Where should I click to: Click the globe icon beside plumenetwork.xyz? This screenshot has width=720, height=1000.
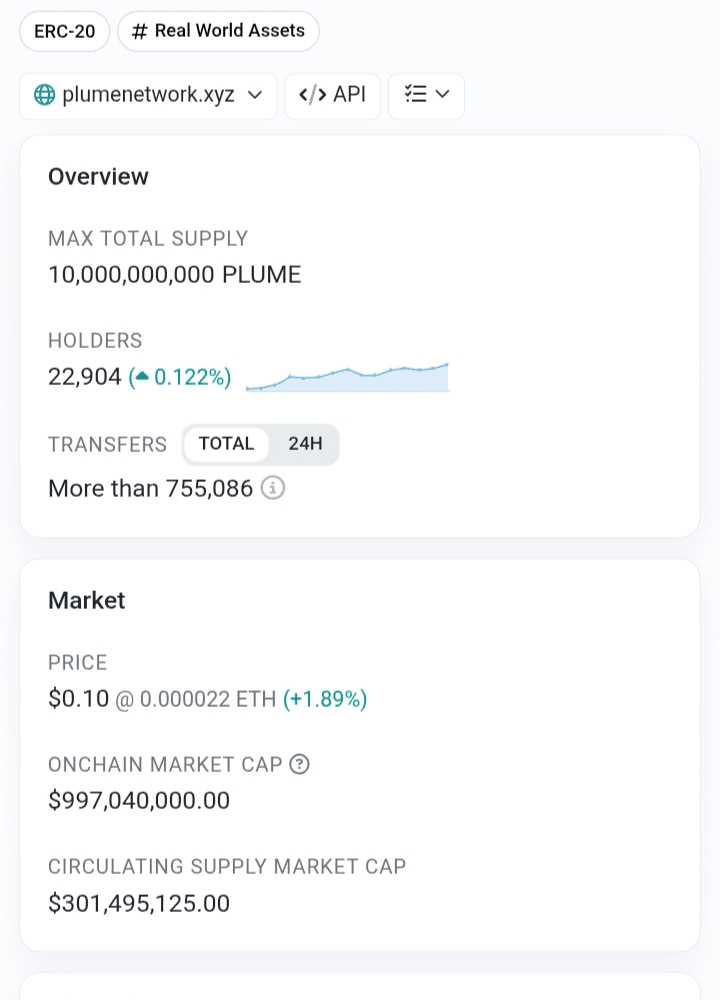[x=44, y=95]
